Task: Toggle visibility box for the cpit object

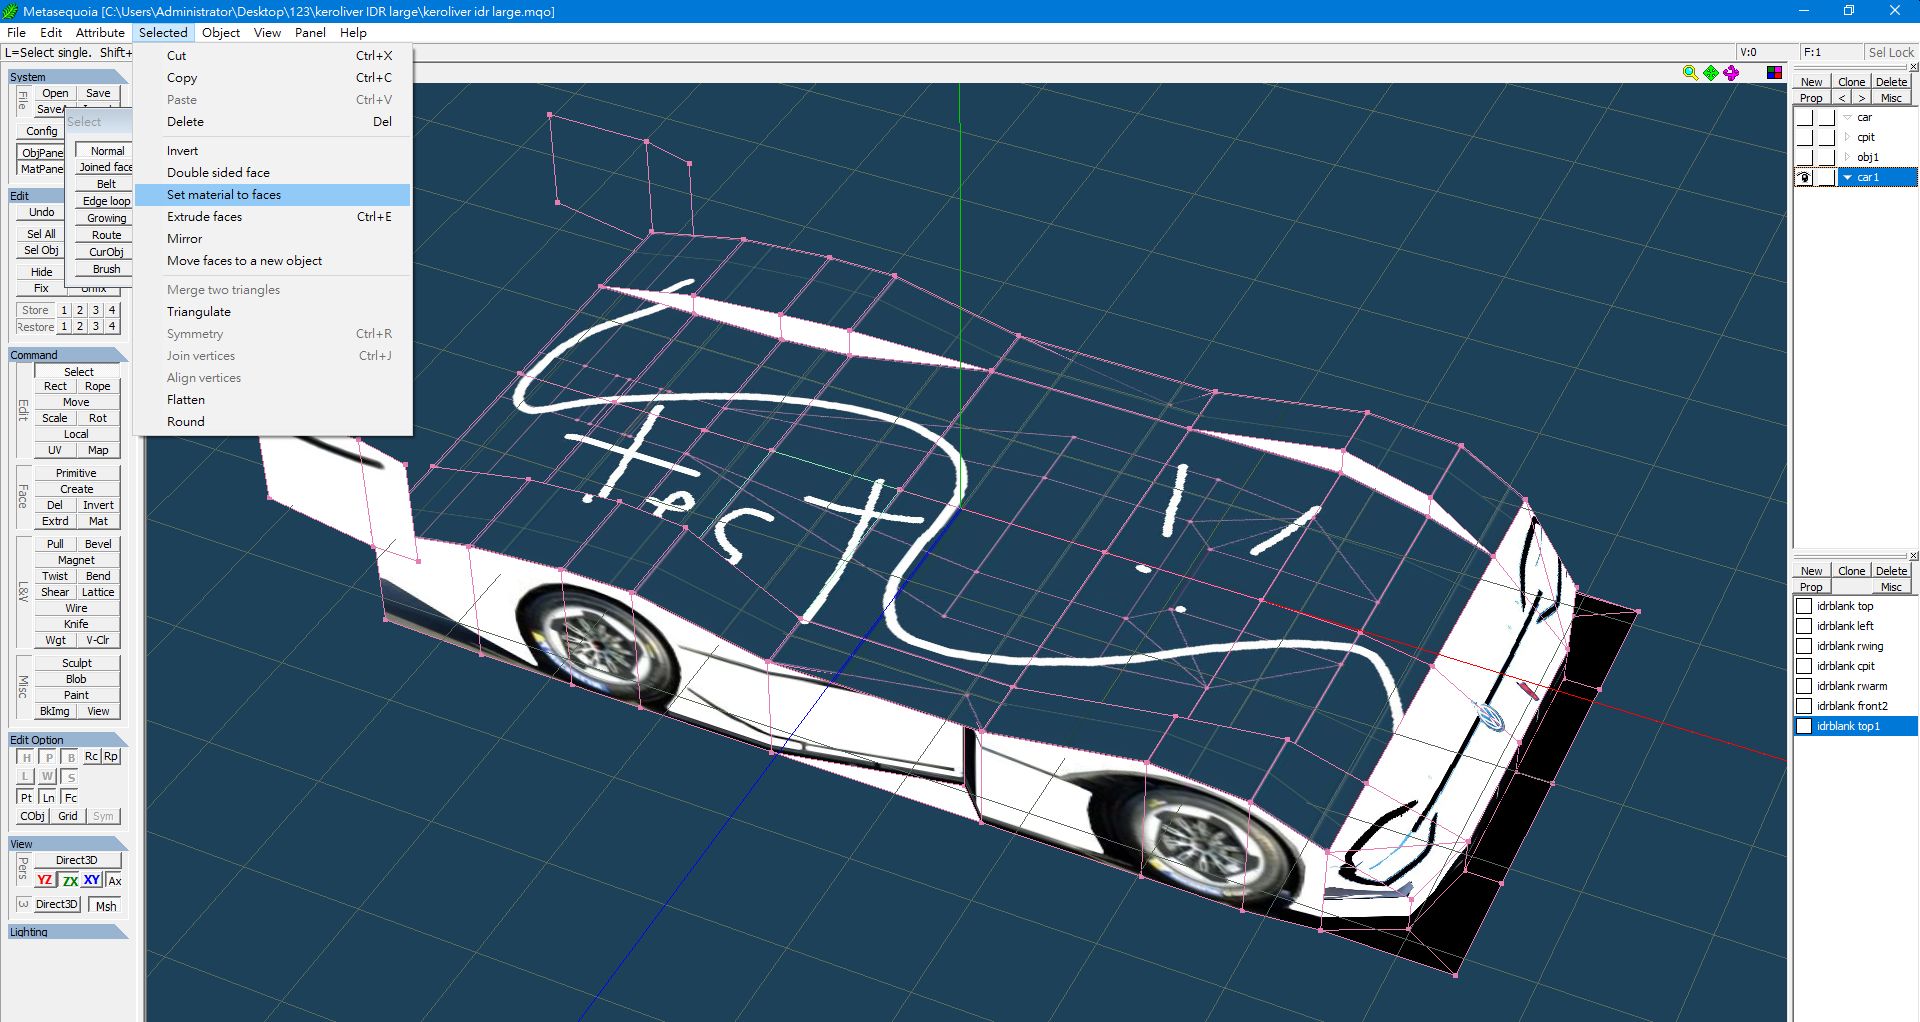Action: [1804, 138]
